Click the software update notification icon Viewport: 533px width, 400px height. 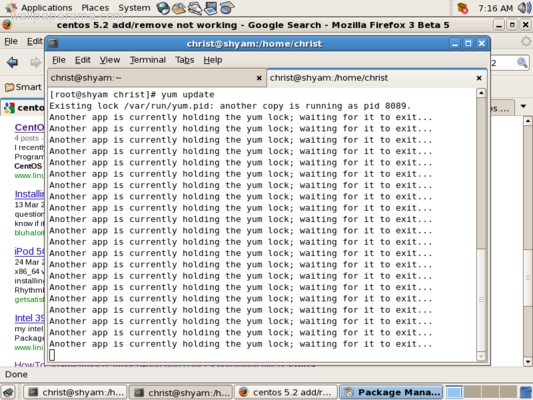tap(463, 8)
